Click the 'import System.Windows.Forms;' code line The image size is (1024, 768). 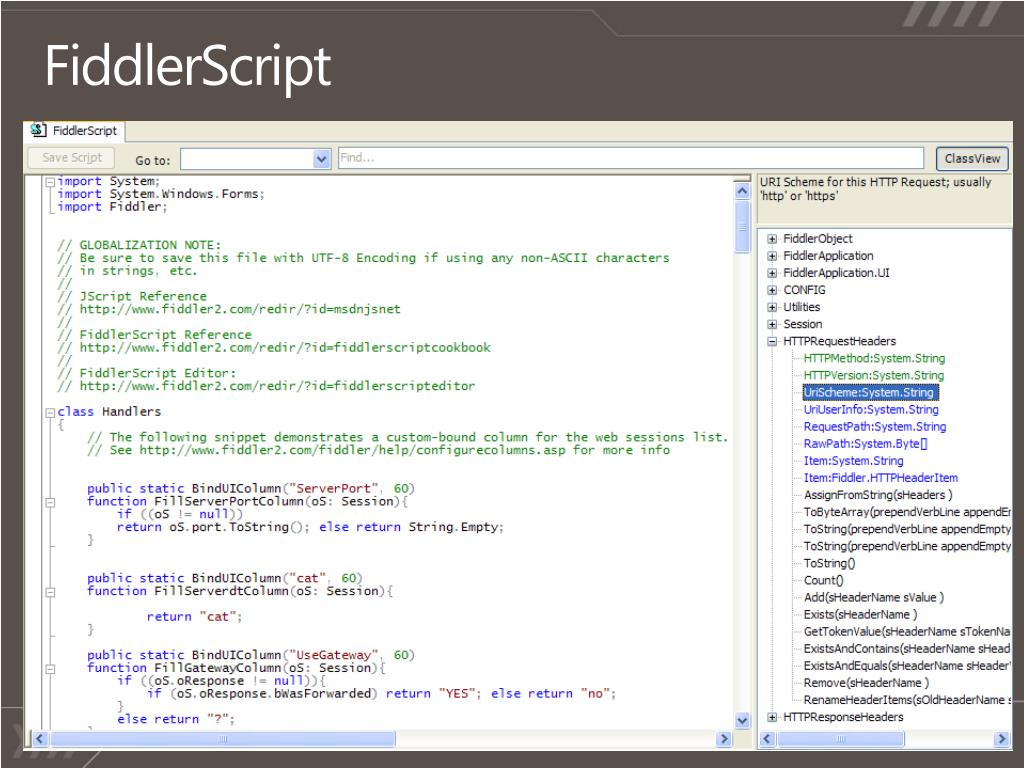click(x=161, y=194)
